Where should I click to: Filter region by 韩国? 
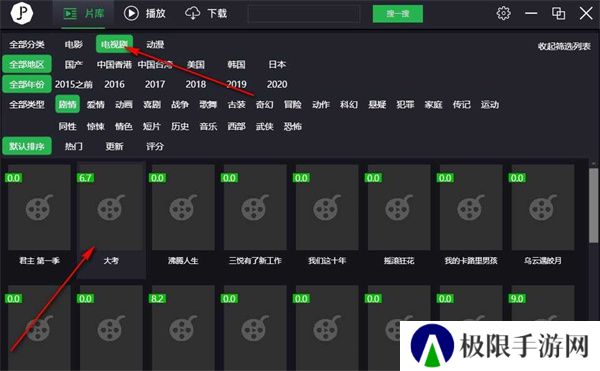tap(236, 64)
